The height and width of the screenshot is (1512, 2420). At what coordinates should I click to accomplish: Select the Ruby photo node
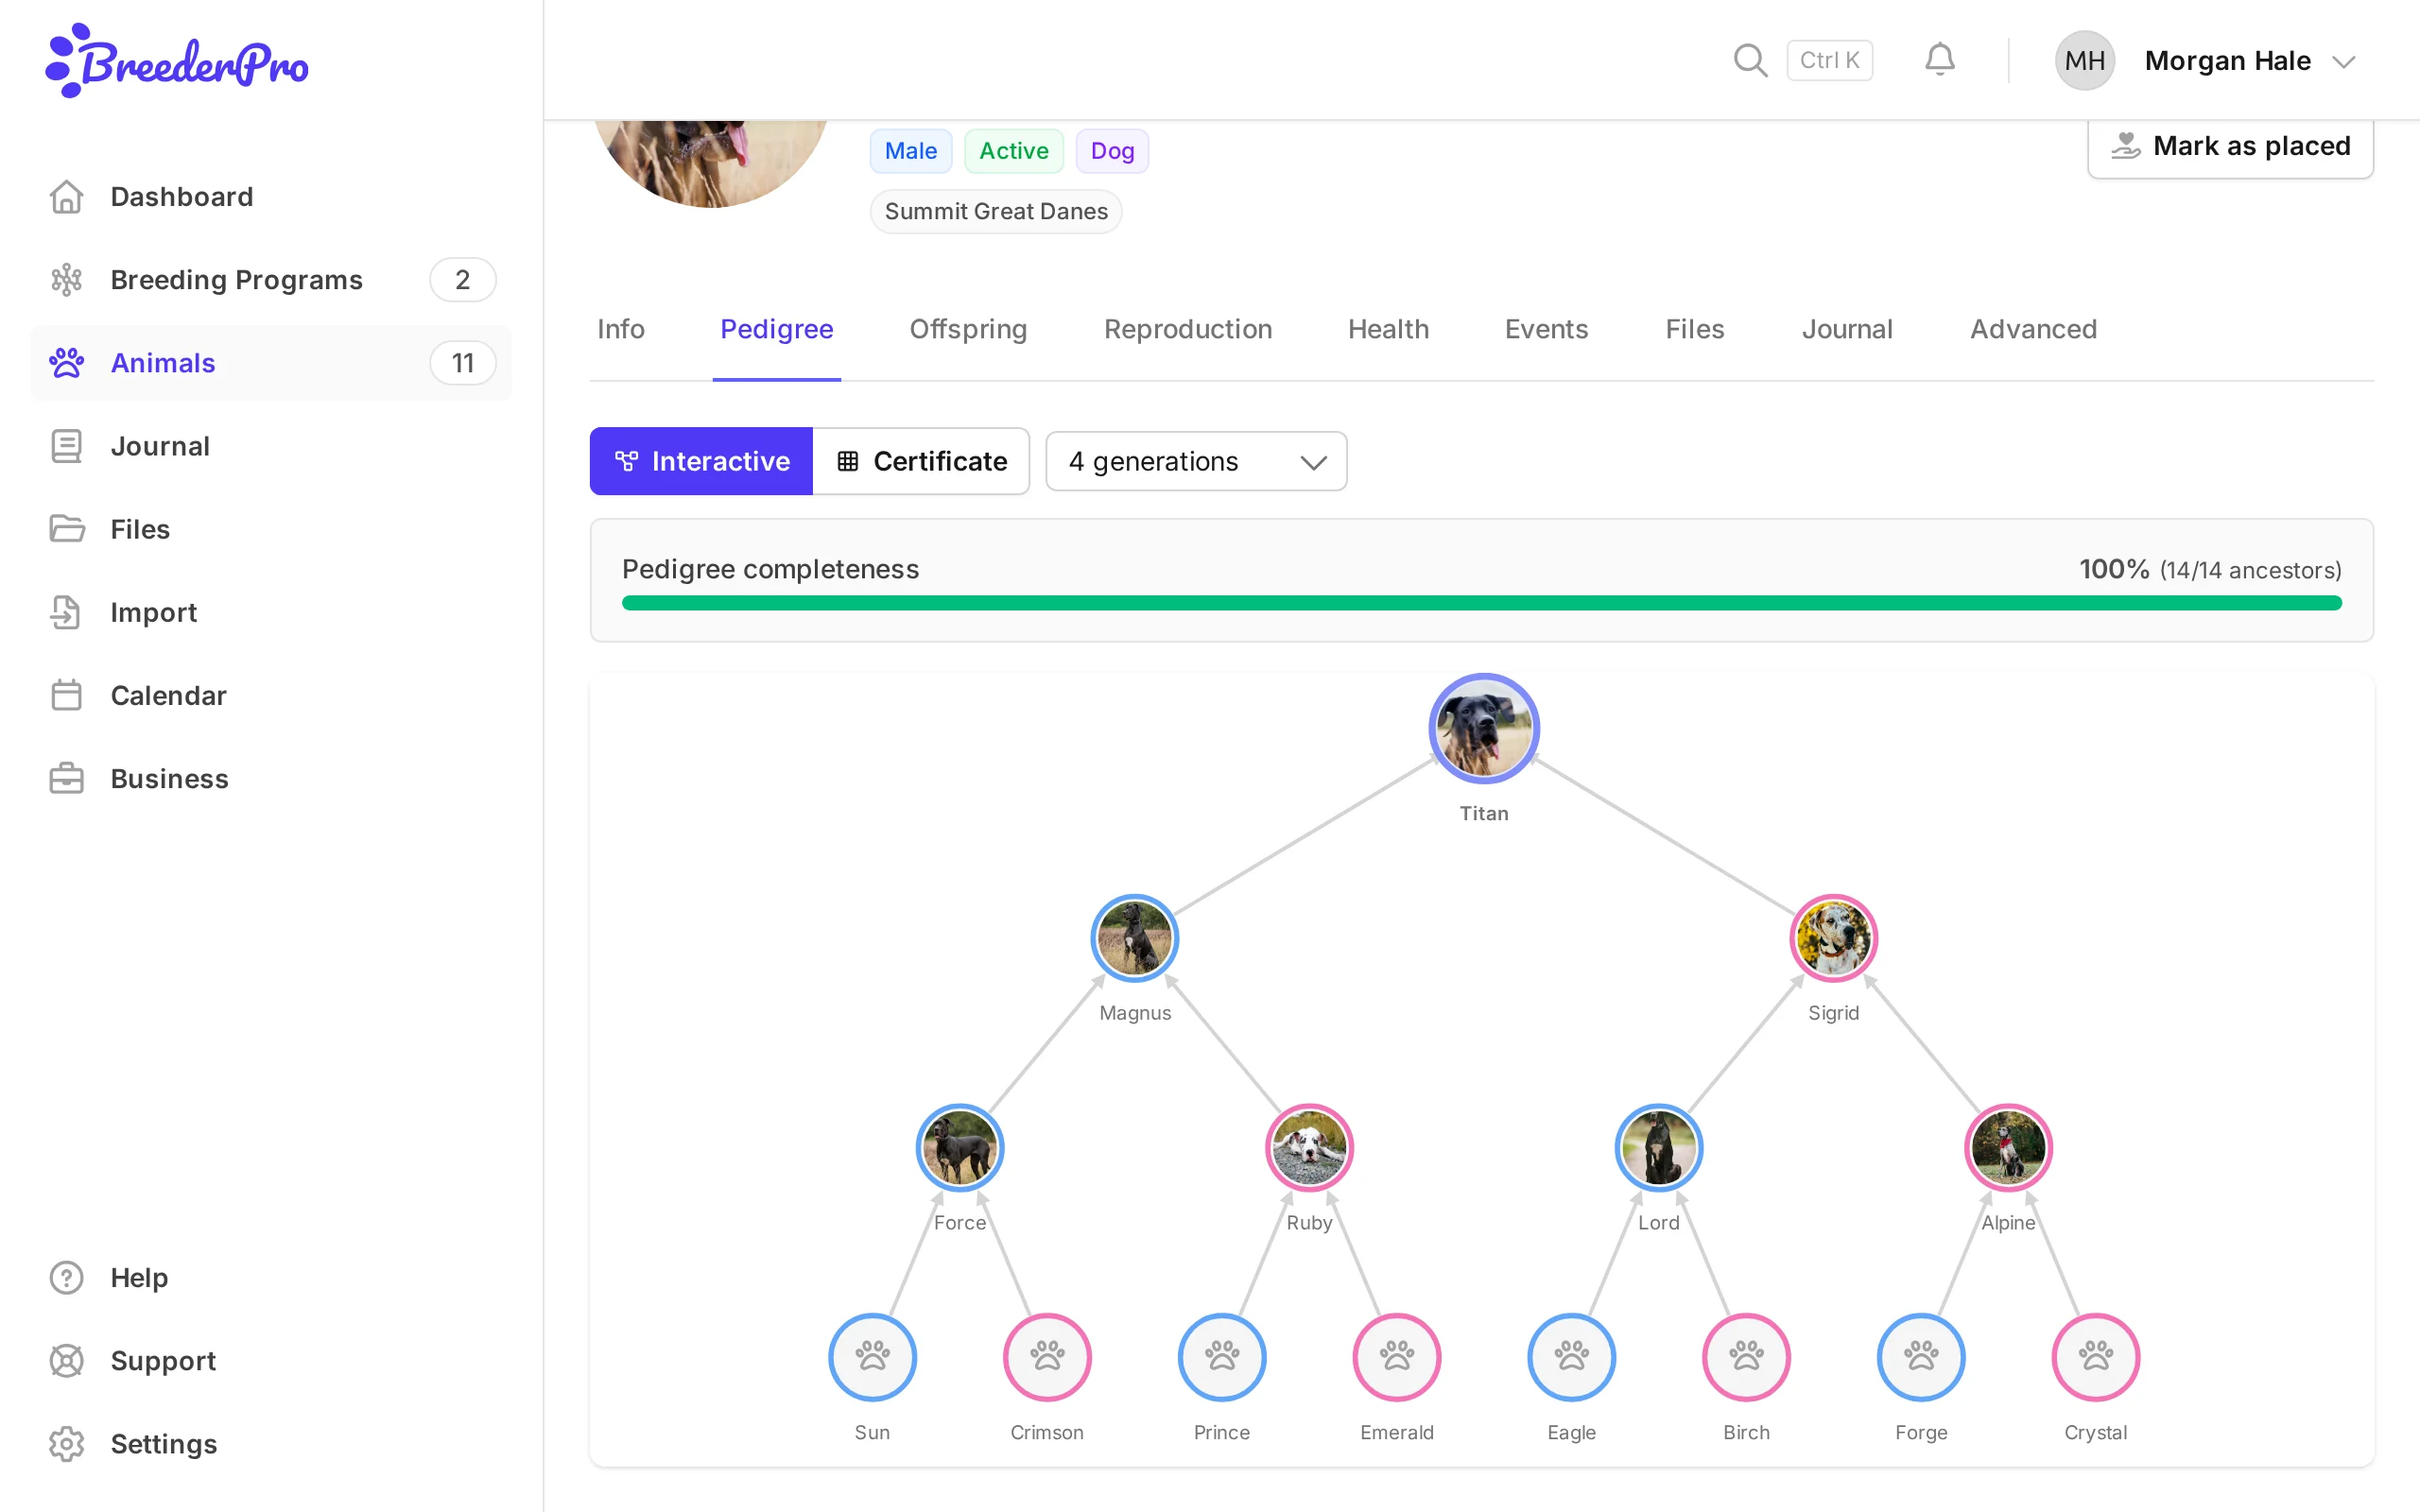tap(1309, 1148)
